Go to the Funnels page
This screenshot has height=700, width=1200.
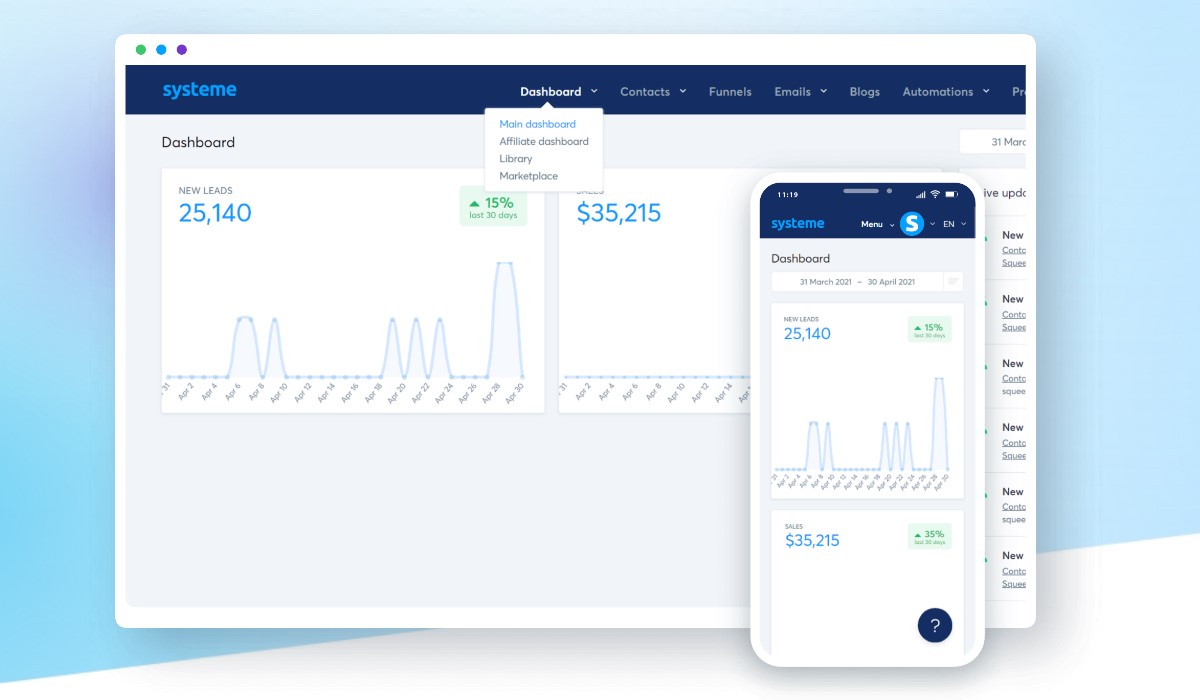(x=730, y=92)
